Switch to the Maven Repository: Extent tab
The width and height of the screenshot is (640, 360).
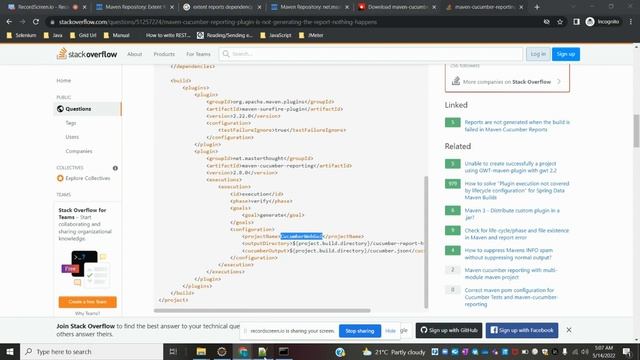click(x=134, y=7)
